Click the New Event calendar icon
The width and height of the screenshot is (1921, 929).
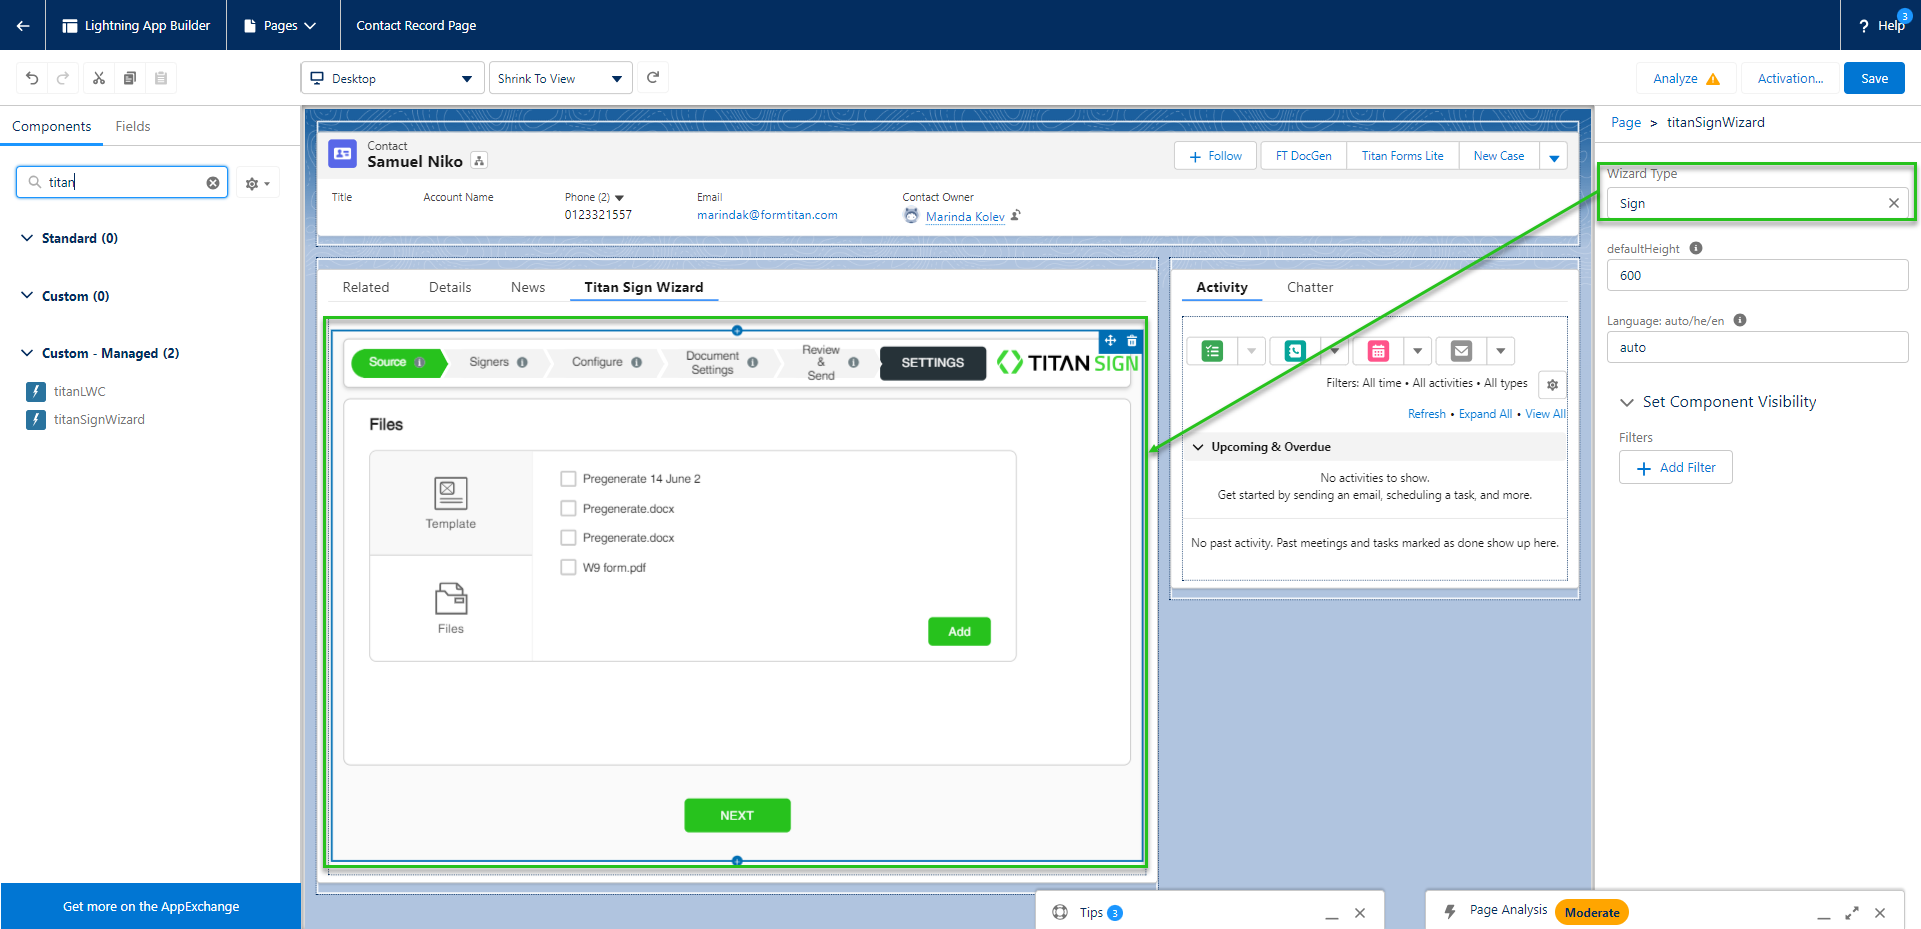(1378, 351)
